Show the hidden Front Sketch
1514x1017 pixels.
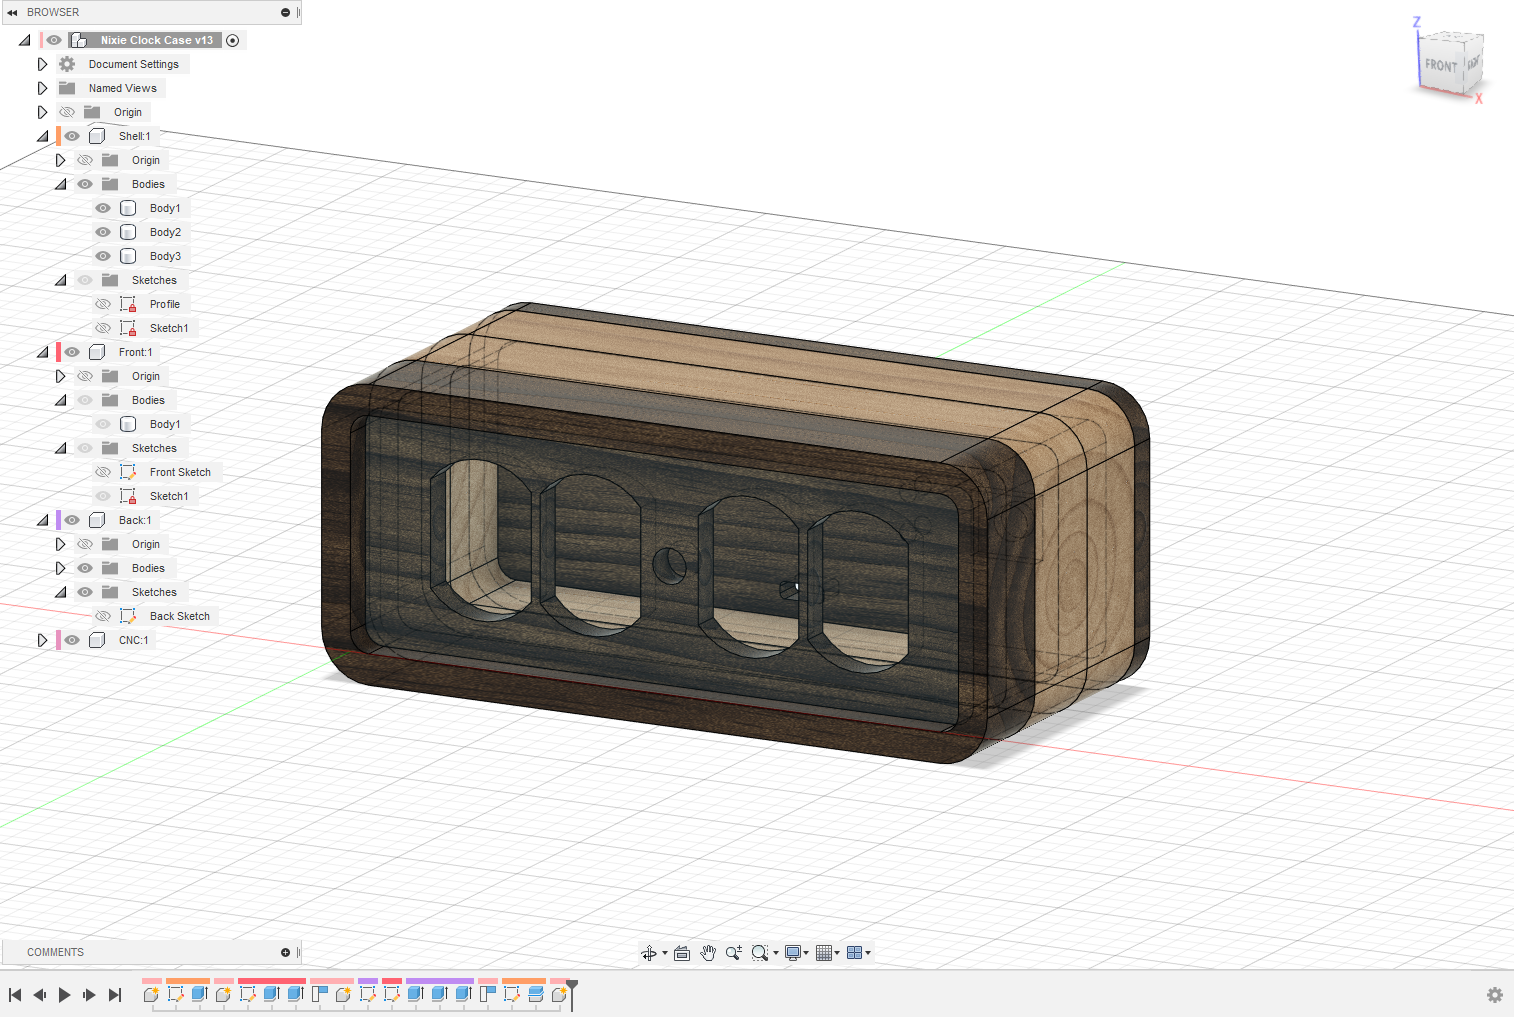pyautogui.click(x=103, y=472)
